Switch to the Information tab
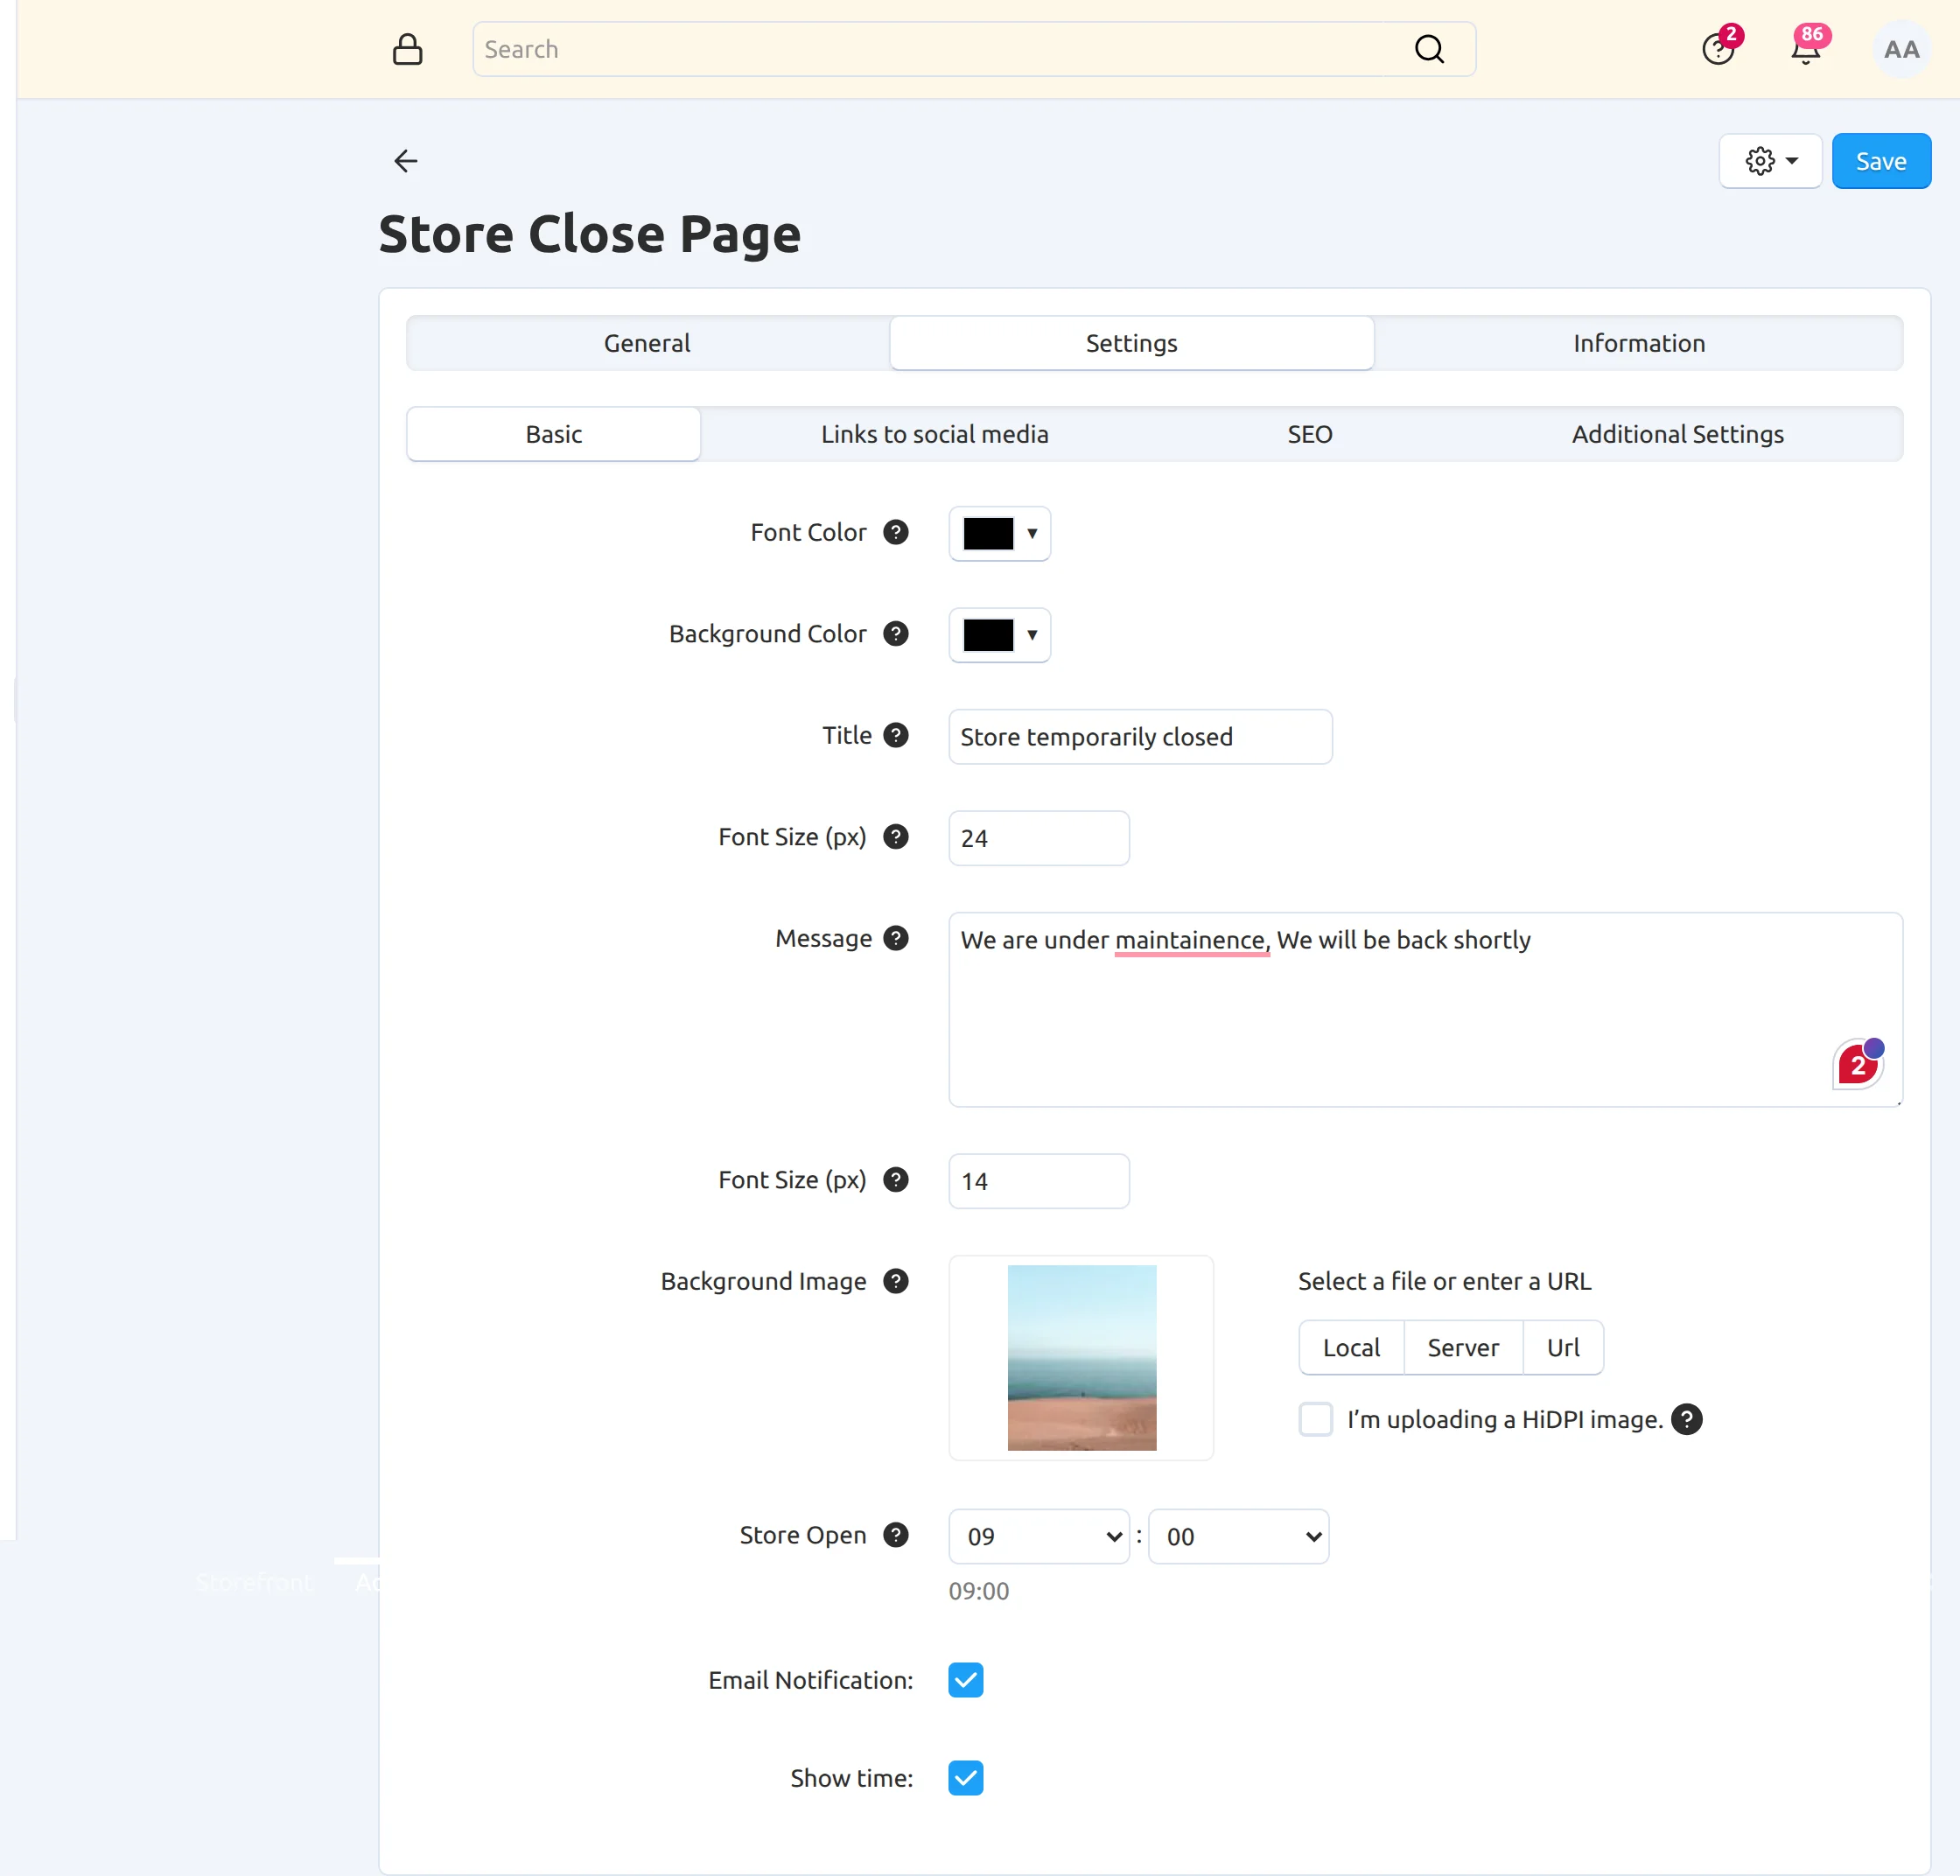 click(1639, 343)
